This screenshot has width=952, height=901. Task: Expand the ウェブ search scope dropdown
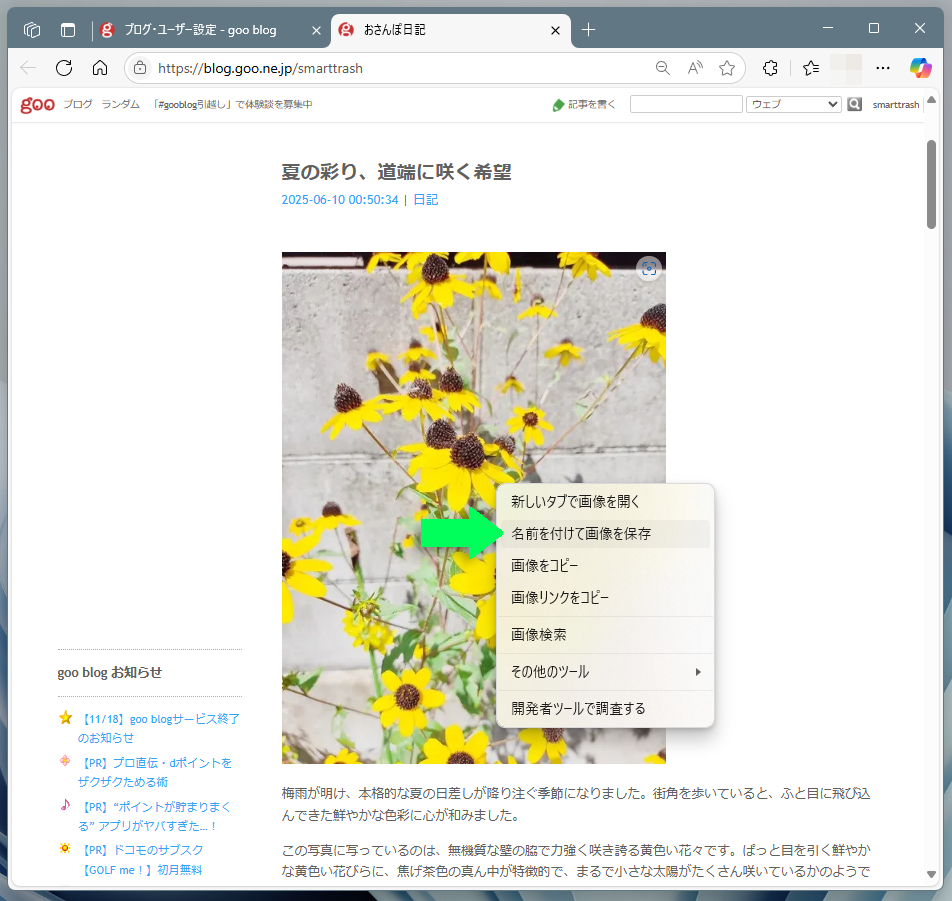click(x=794, y=104)
